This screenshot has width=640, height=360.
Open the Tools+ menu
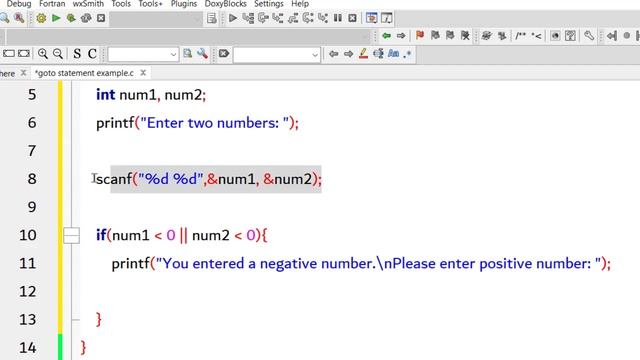click(150, 4)
